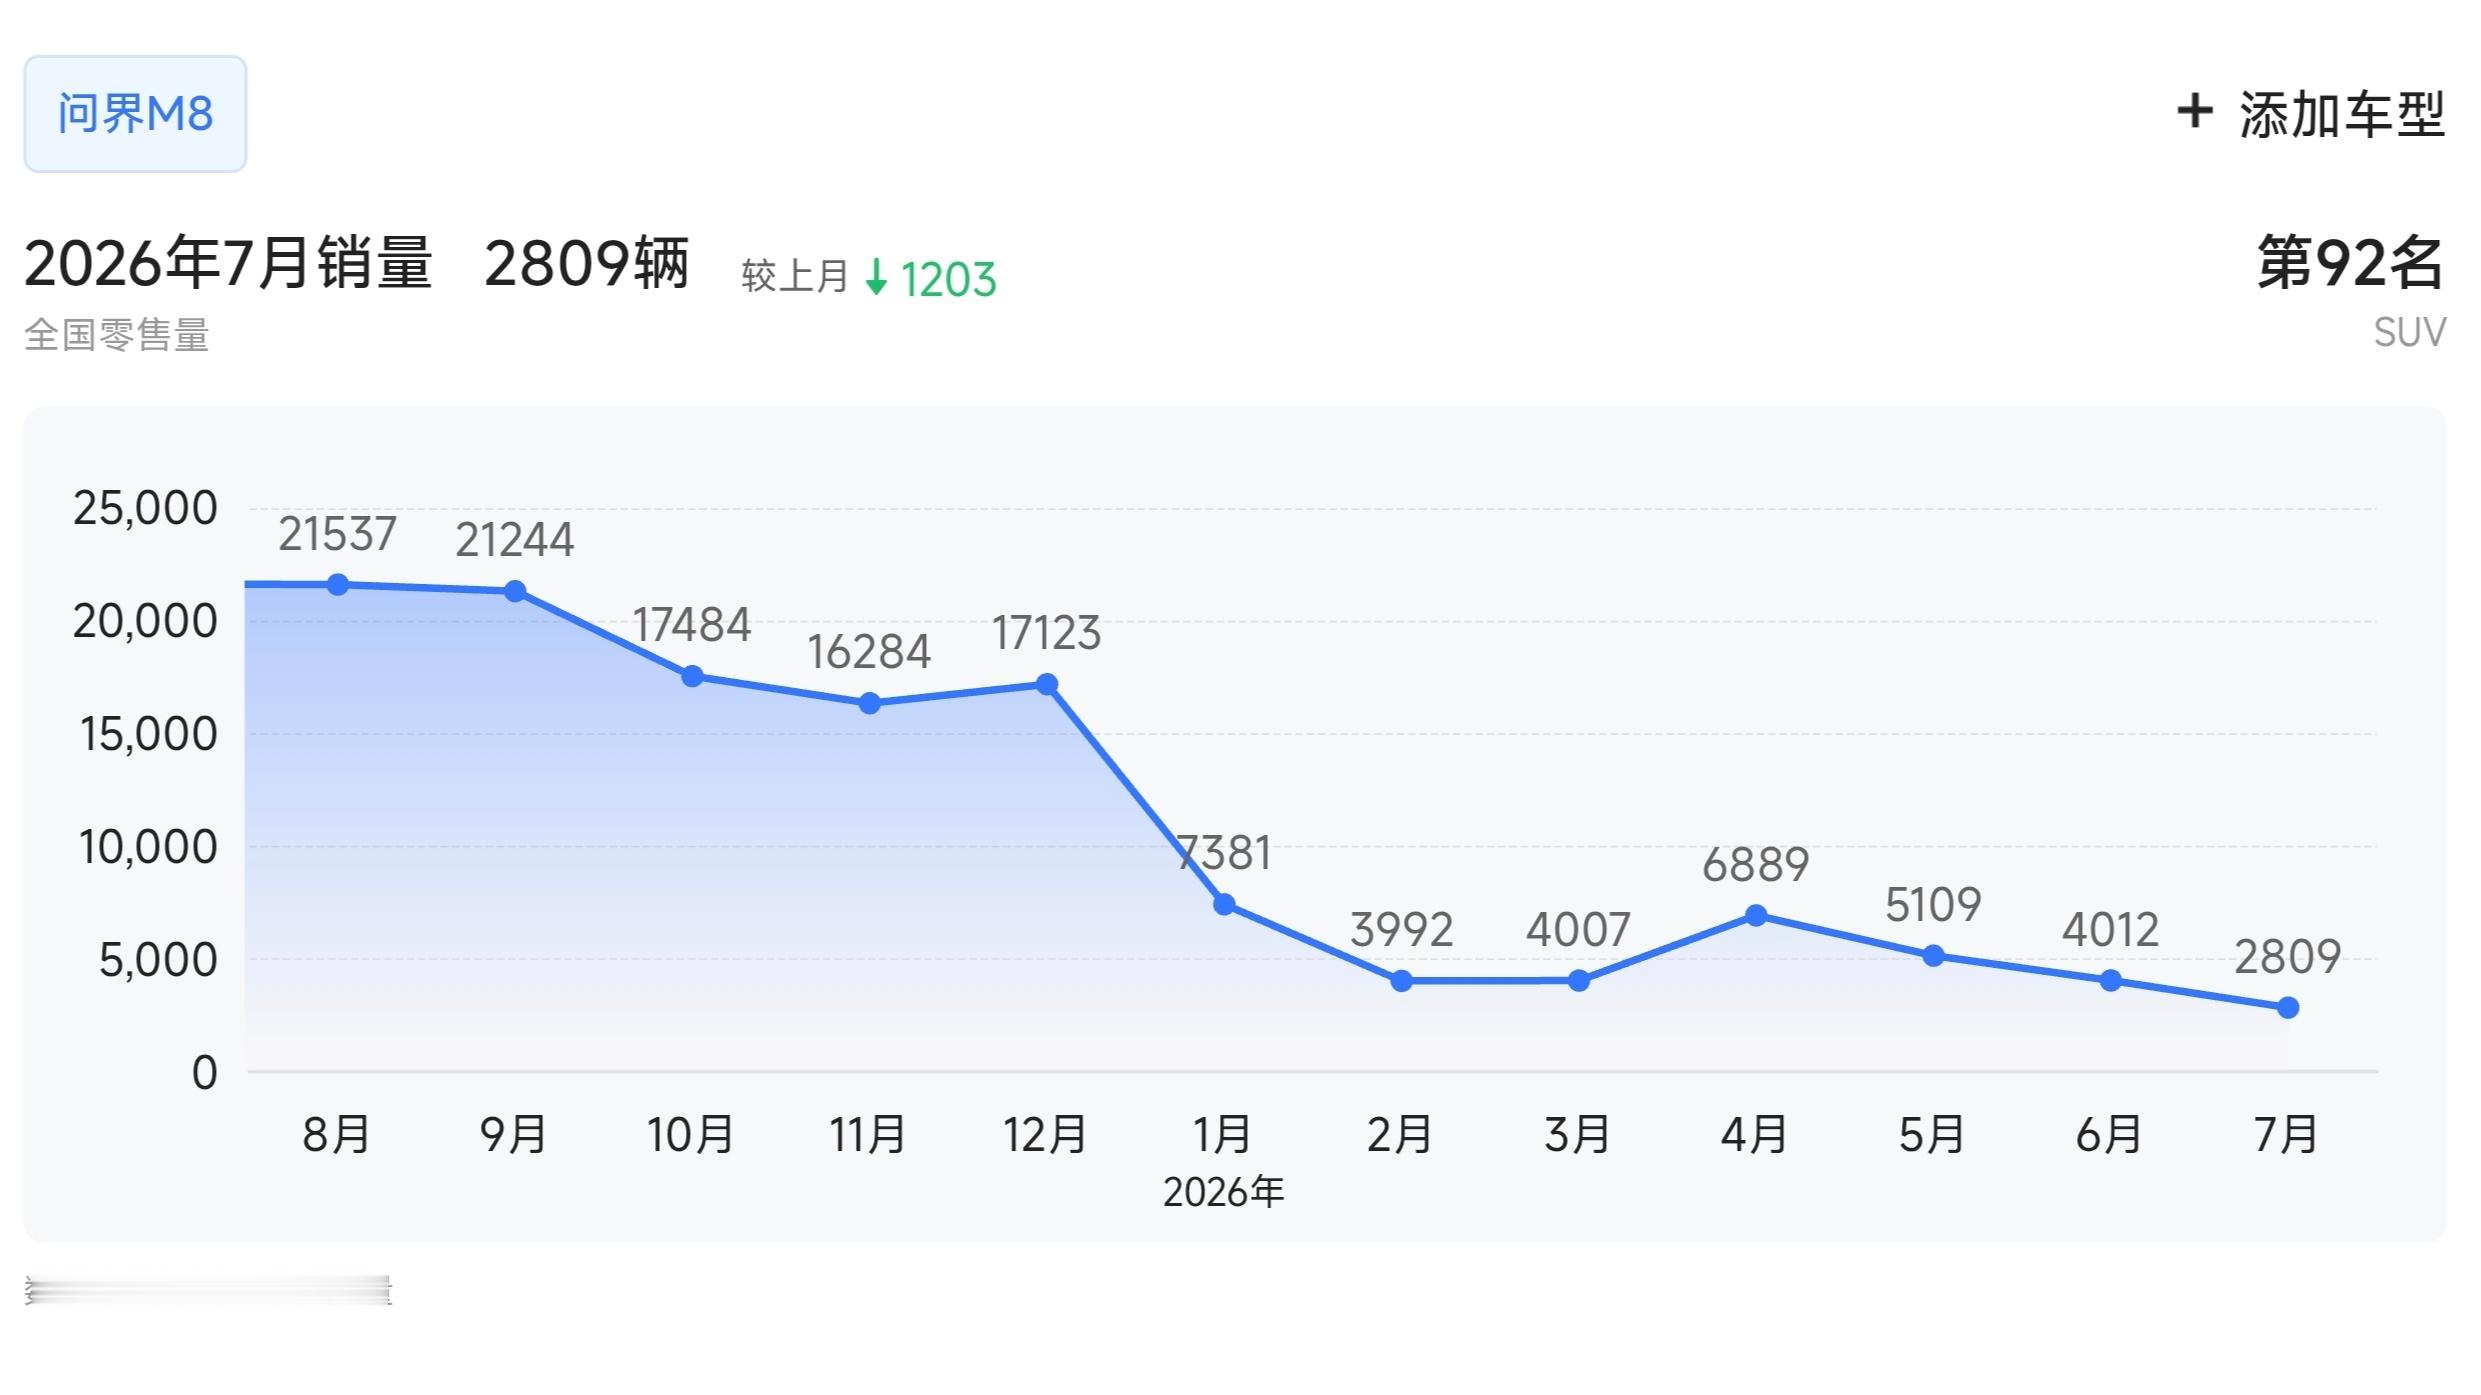The width and height of the screenshot is (2481, 1395).
Task: Select the 4月 data point showing 6889
Action: (x=1756, y=916)
